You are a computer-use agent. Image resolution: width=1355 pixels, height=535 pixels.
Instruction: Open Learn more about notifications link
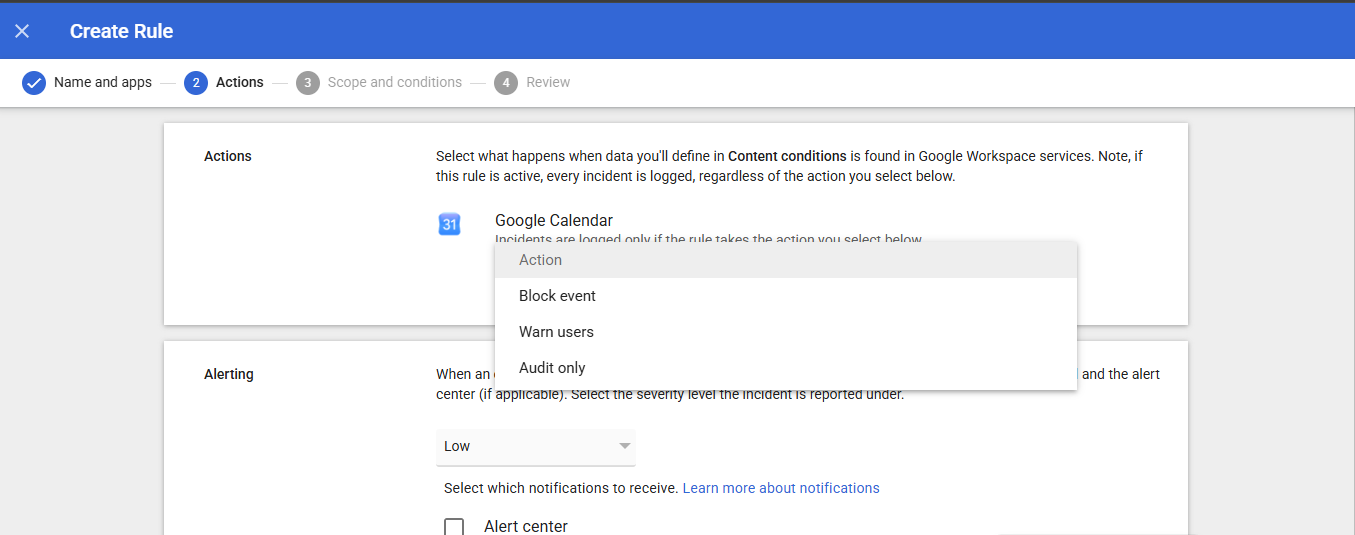pos(781,488)
